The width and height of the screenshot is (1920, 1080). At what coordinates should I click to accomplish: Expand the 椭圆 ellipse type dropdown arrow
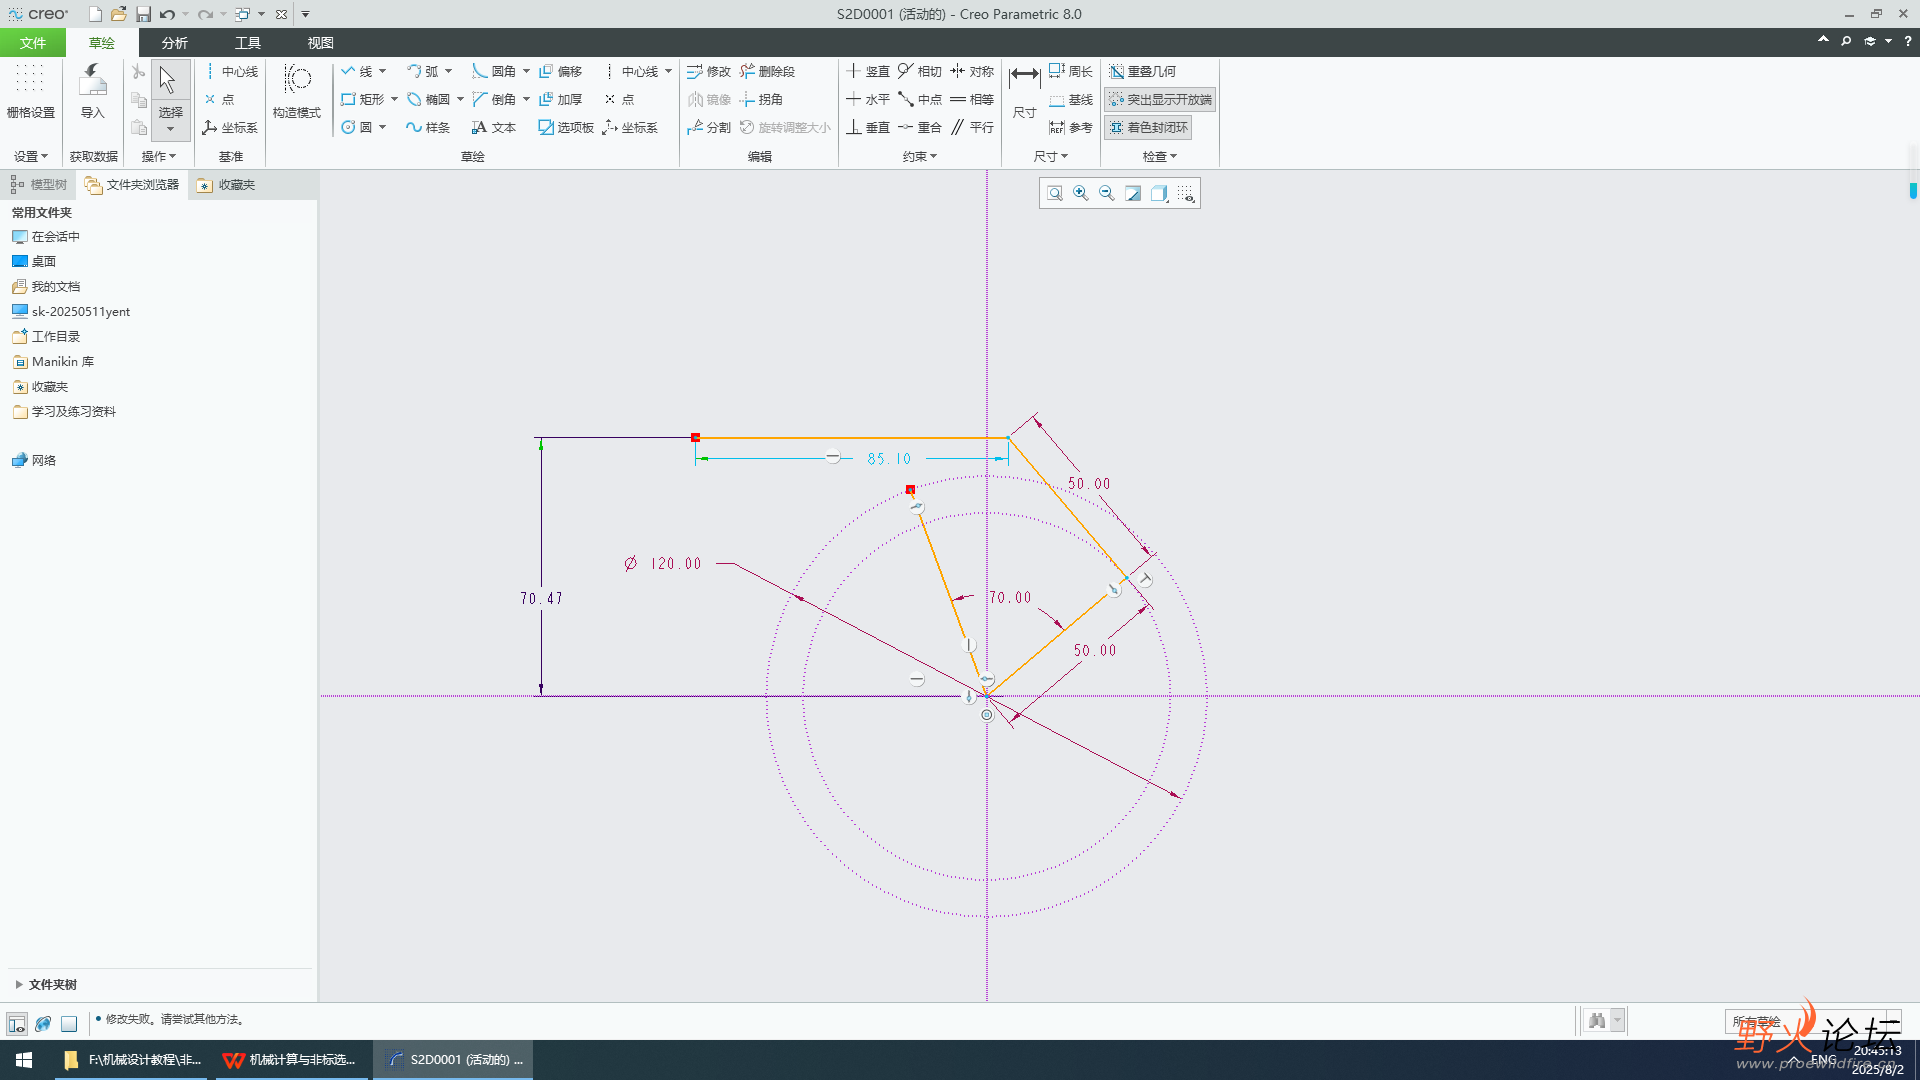[x=460, y=99]
